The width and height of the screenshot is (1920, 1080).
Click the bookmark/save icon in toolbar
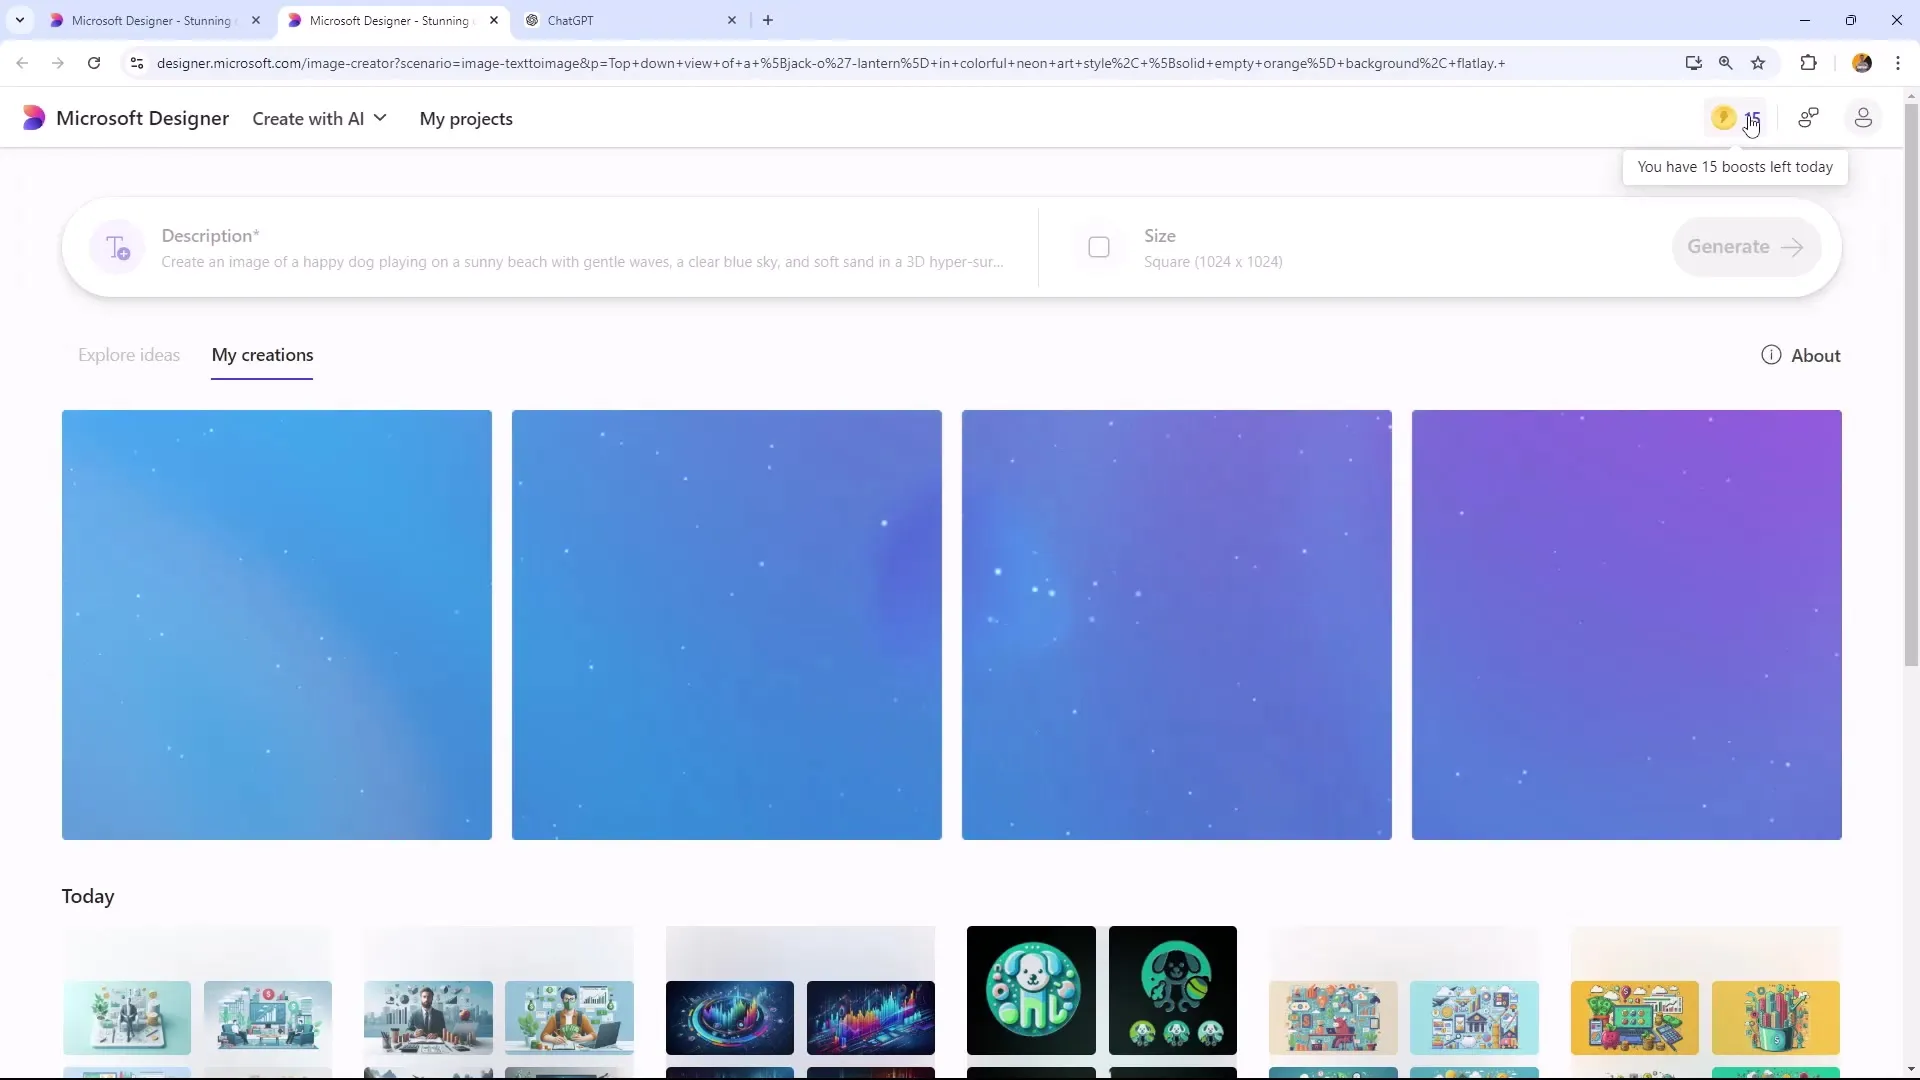(1758, 63)
